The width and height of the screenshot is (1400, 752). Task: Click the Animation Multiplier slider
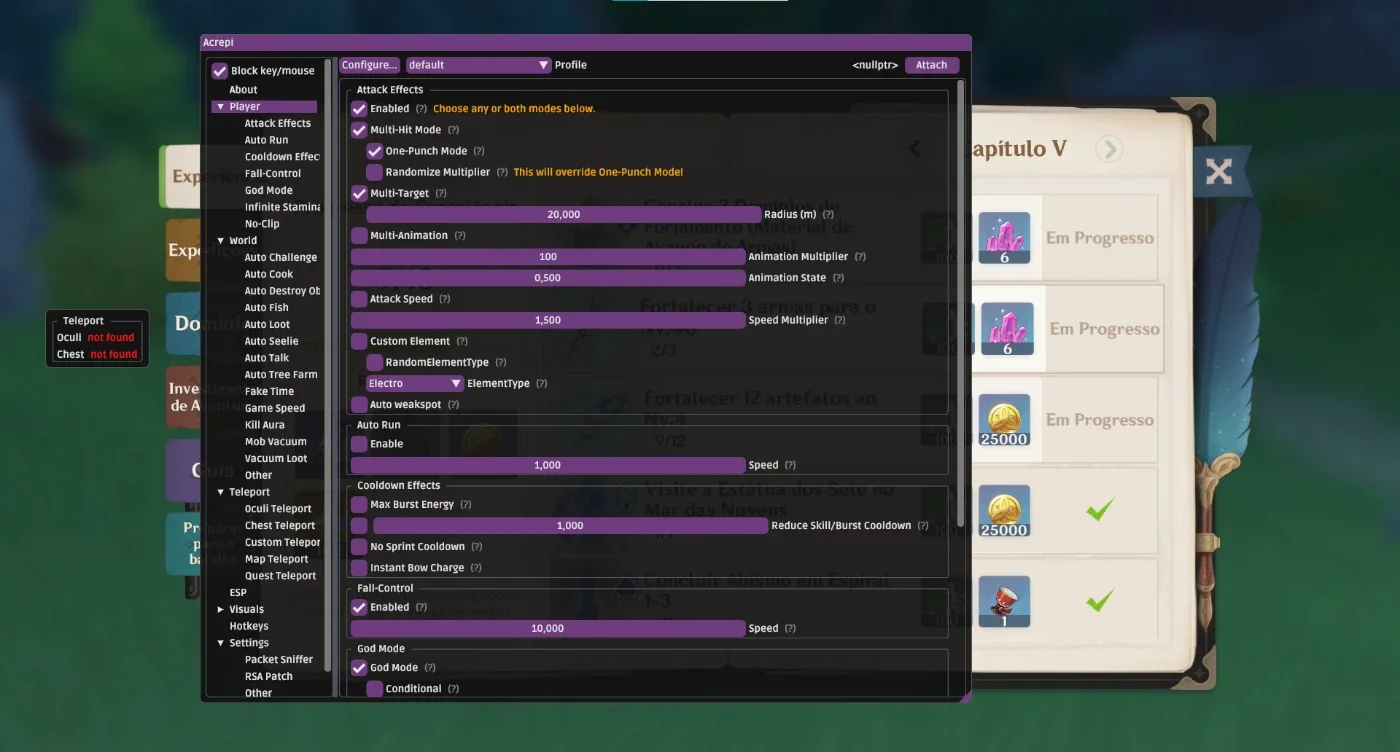548,257
